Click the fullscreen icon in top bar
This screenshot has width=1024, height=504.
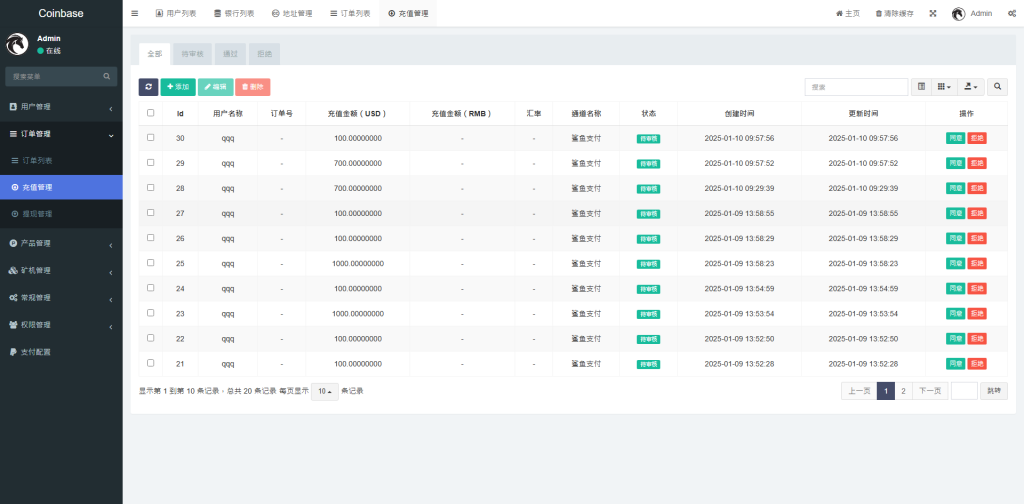(x=933, y=13)
